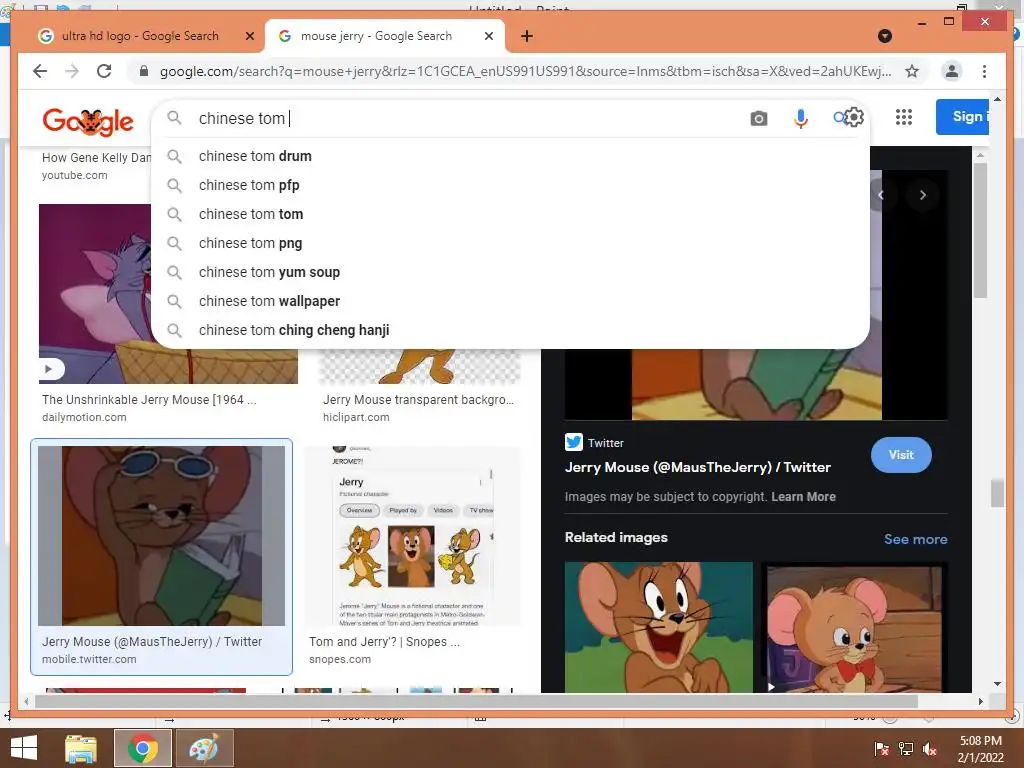This screenshot has height=768, width=1024.
Task: Choose suggestion 'chinese tom yum soup'
Action: pos(510,272)
